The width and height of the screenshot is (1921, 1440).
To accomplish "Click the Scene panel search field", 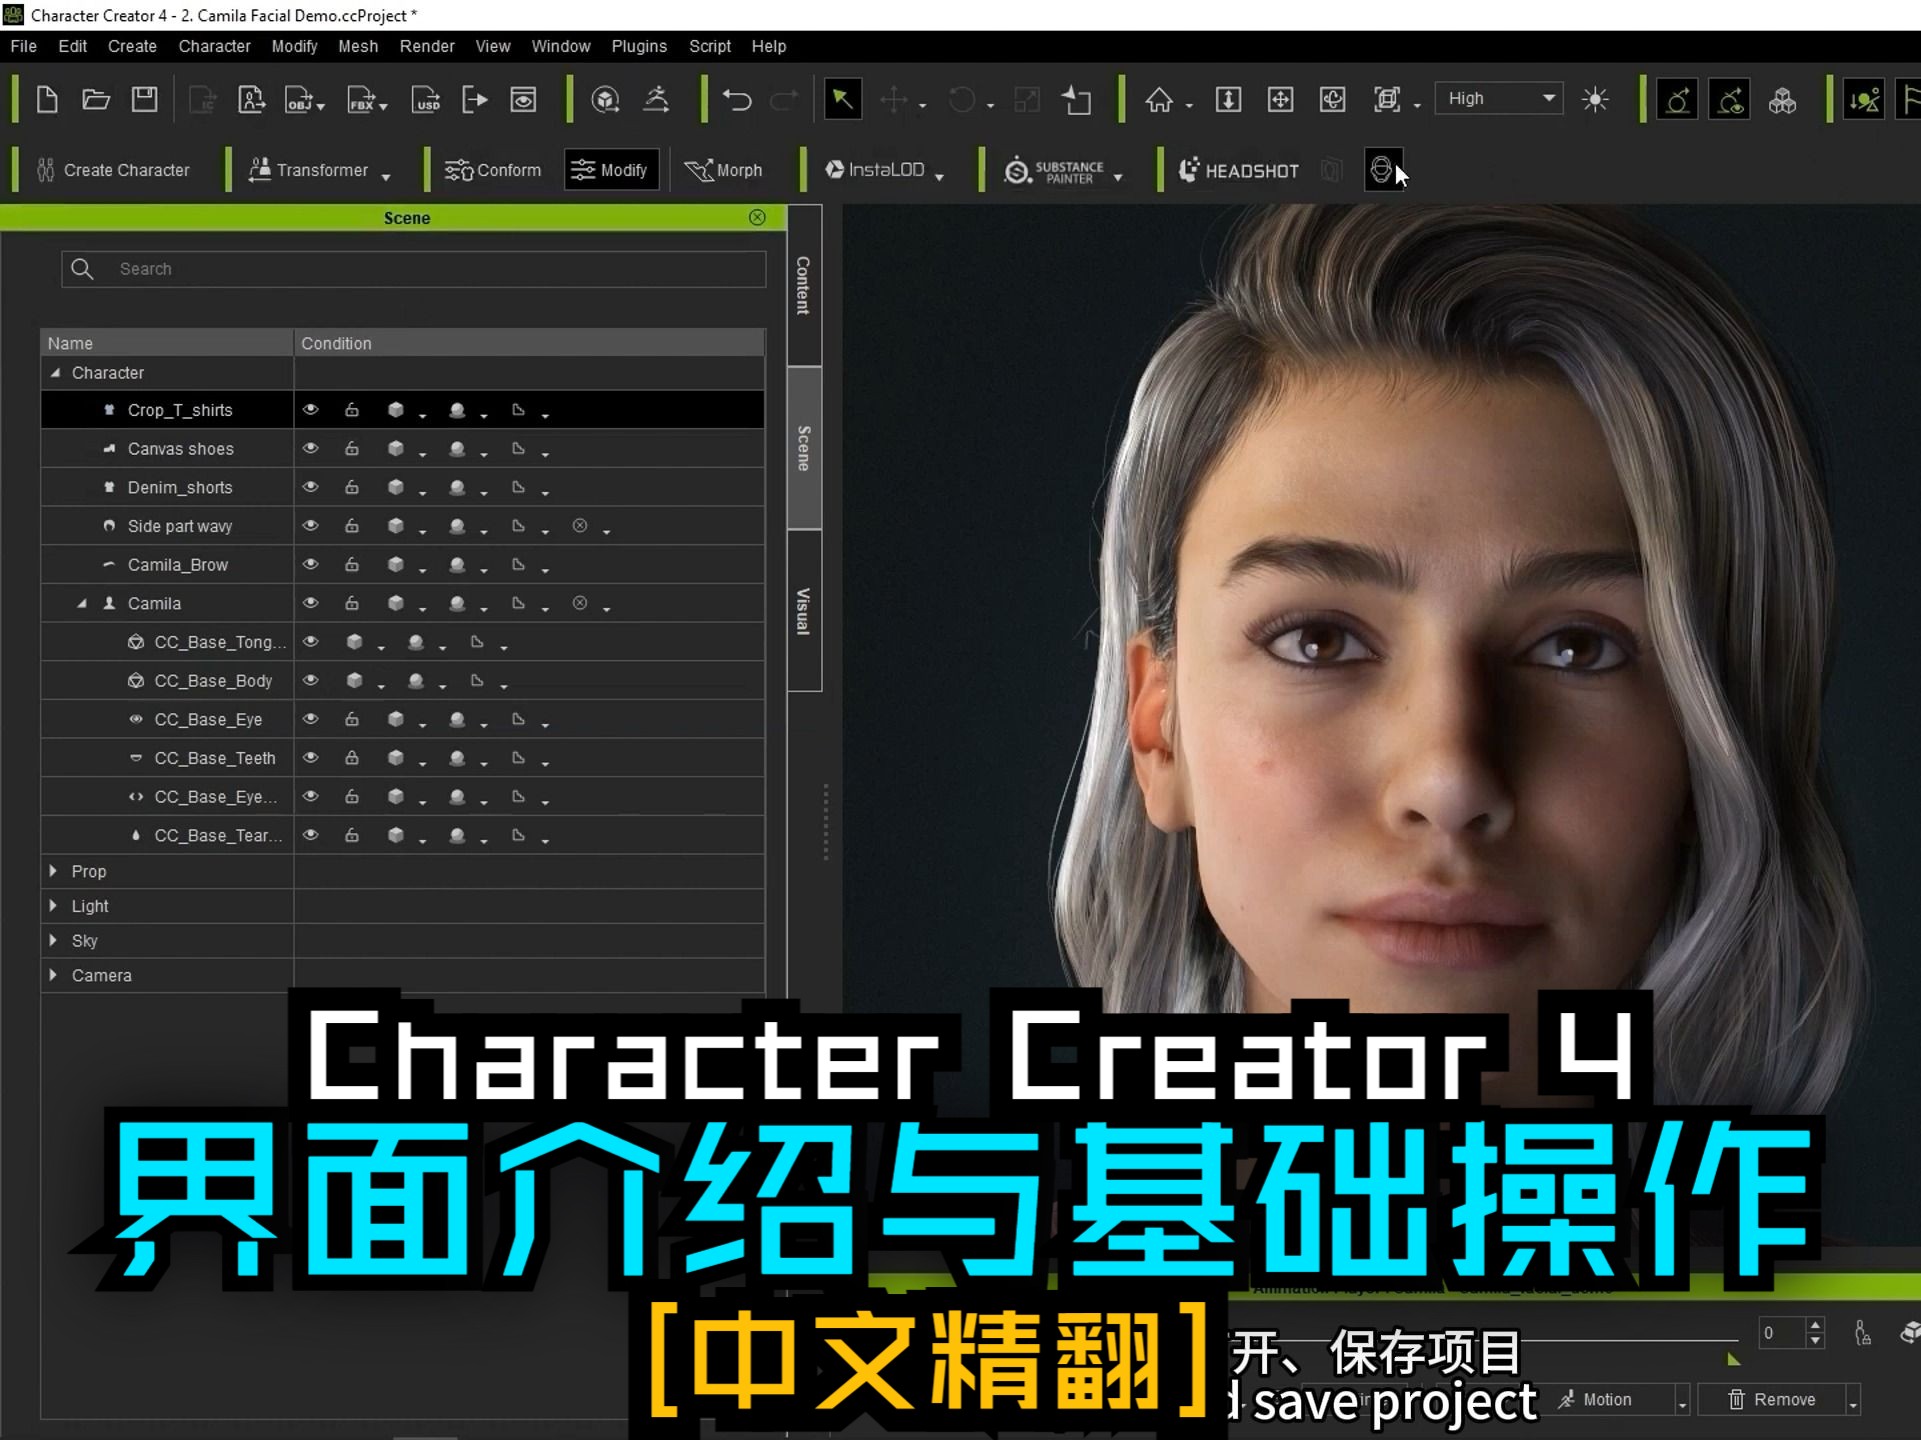I will point(413,269).
